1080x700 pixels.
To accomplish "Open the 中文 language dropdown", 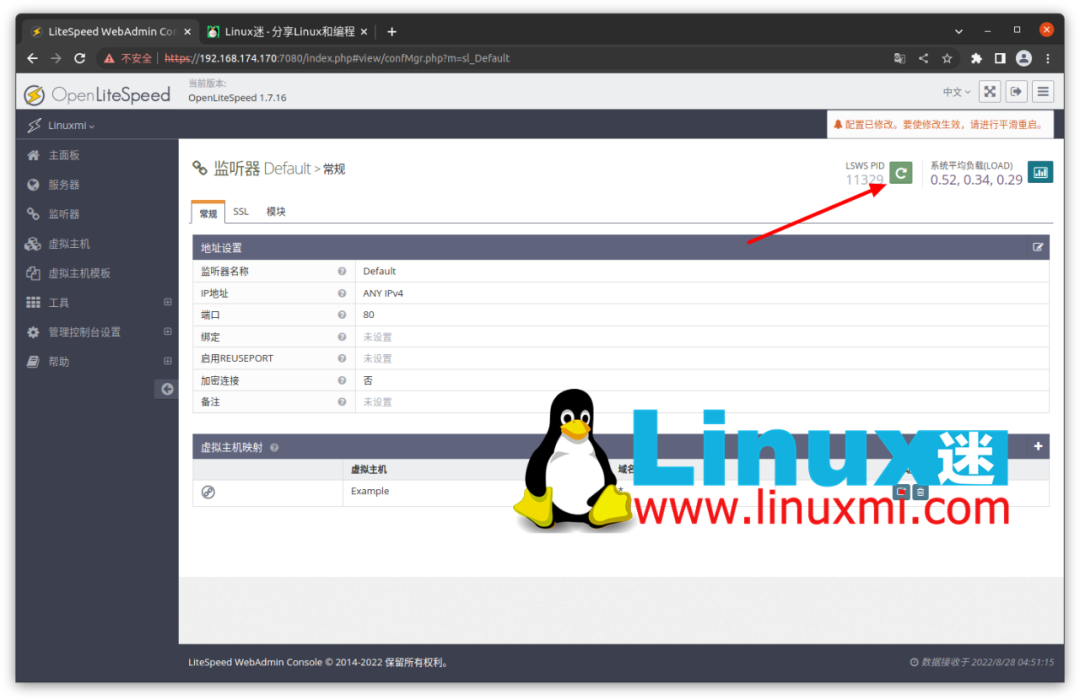I will coord(956,92).
